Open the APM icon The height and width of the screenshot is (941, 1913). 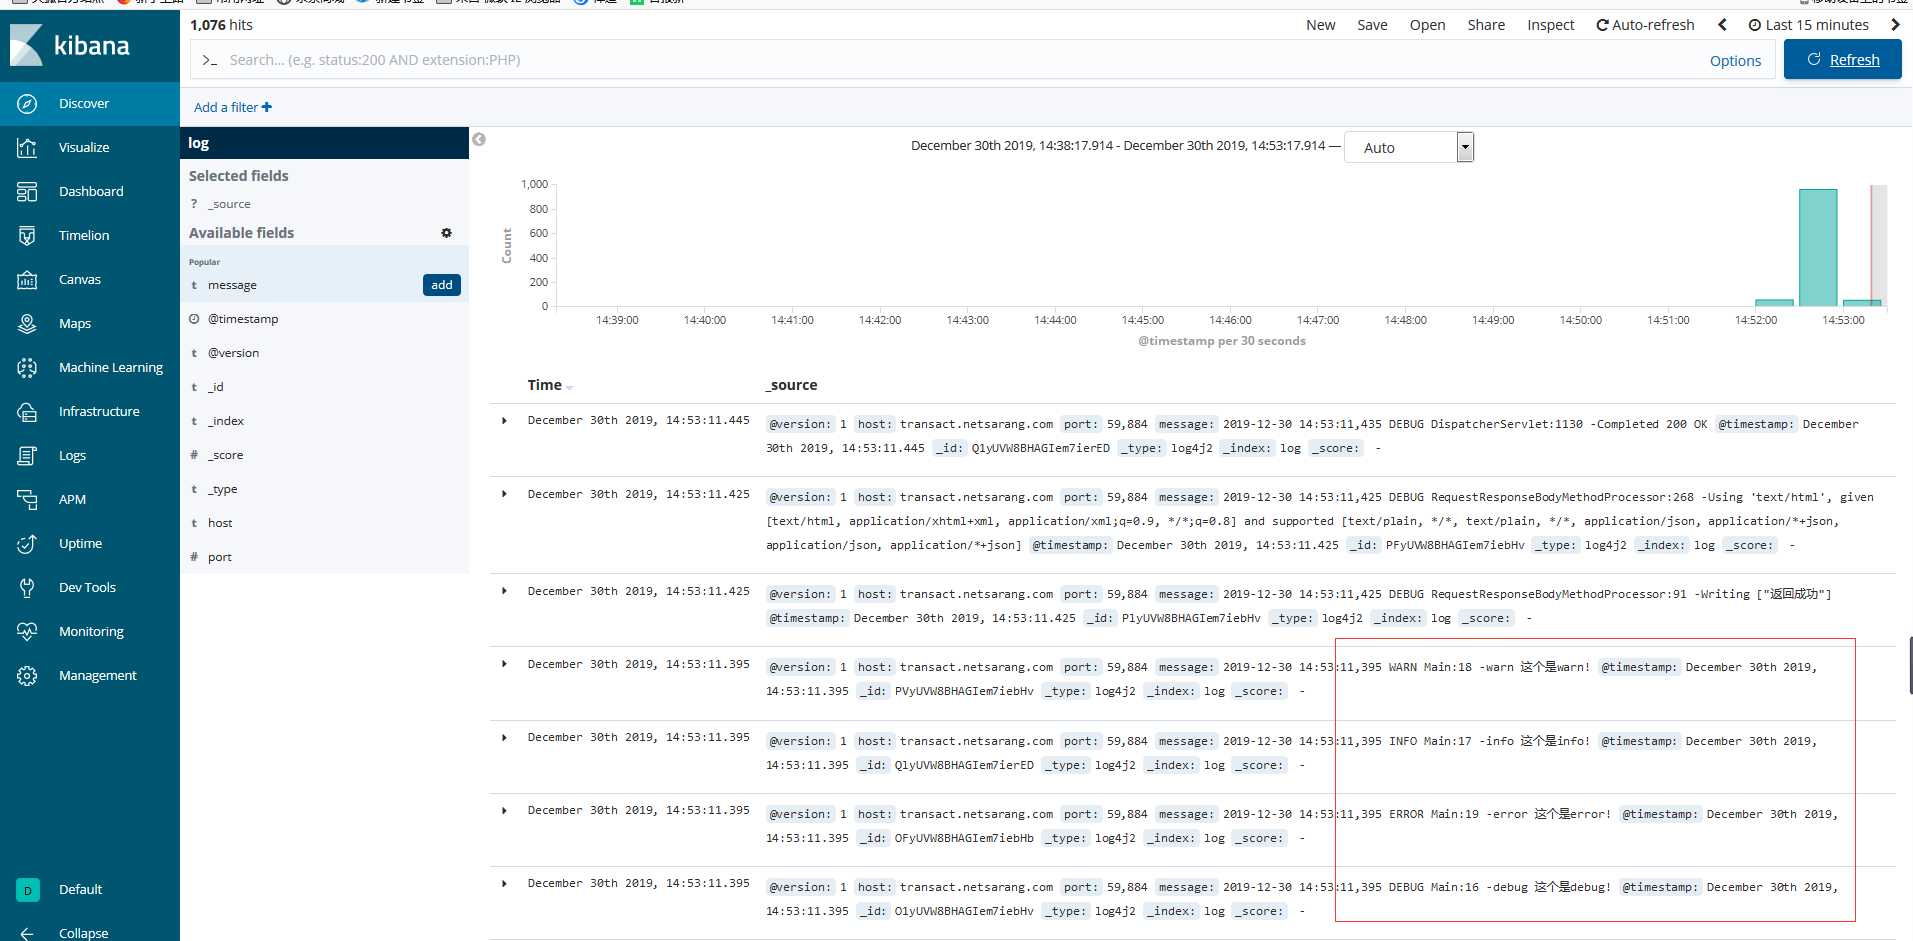point(27,500)
